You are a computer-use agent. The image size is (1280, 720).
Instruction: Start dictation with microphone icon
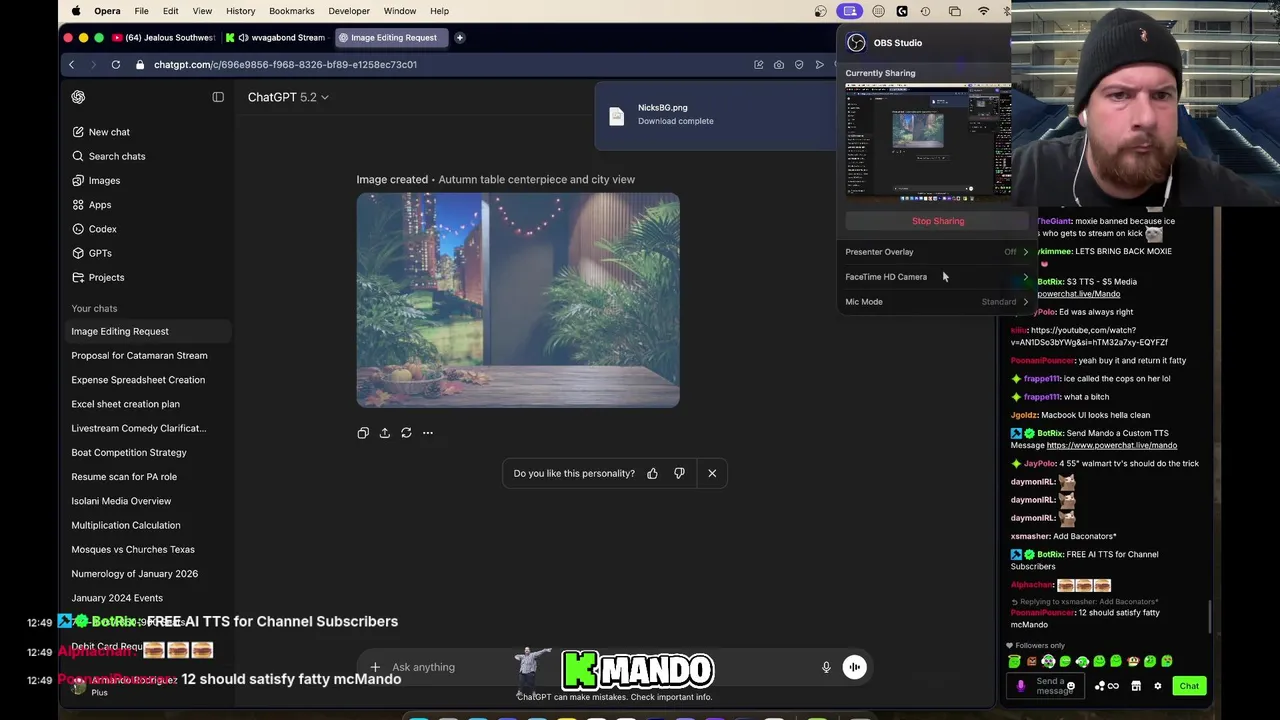point(826,667)
